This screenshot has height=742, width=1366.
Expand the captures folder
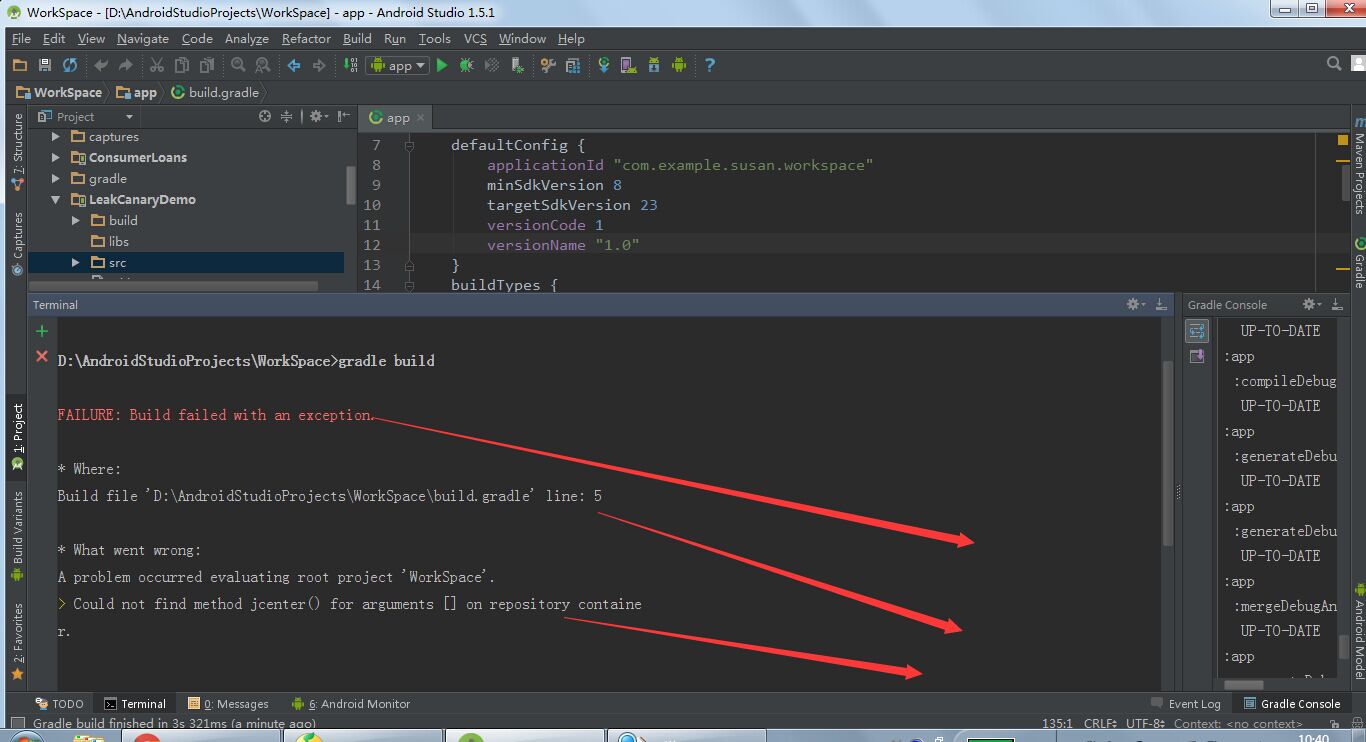pyautogui.click(x=56, y=137)
